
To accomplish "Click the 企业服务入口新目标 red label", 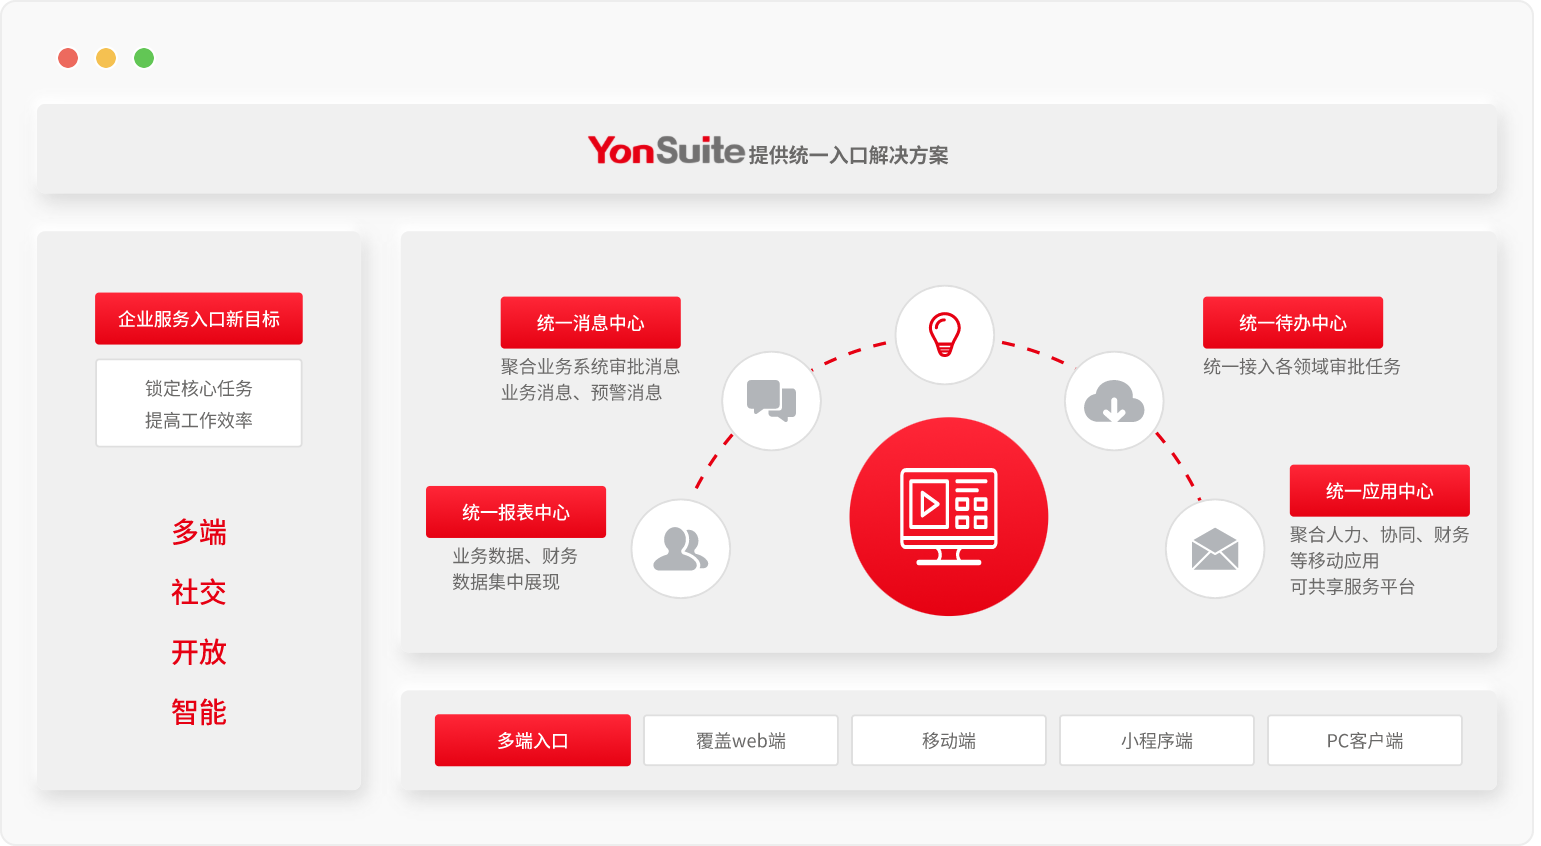I will 198,319.
